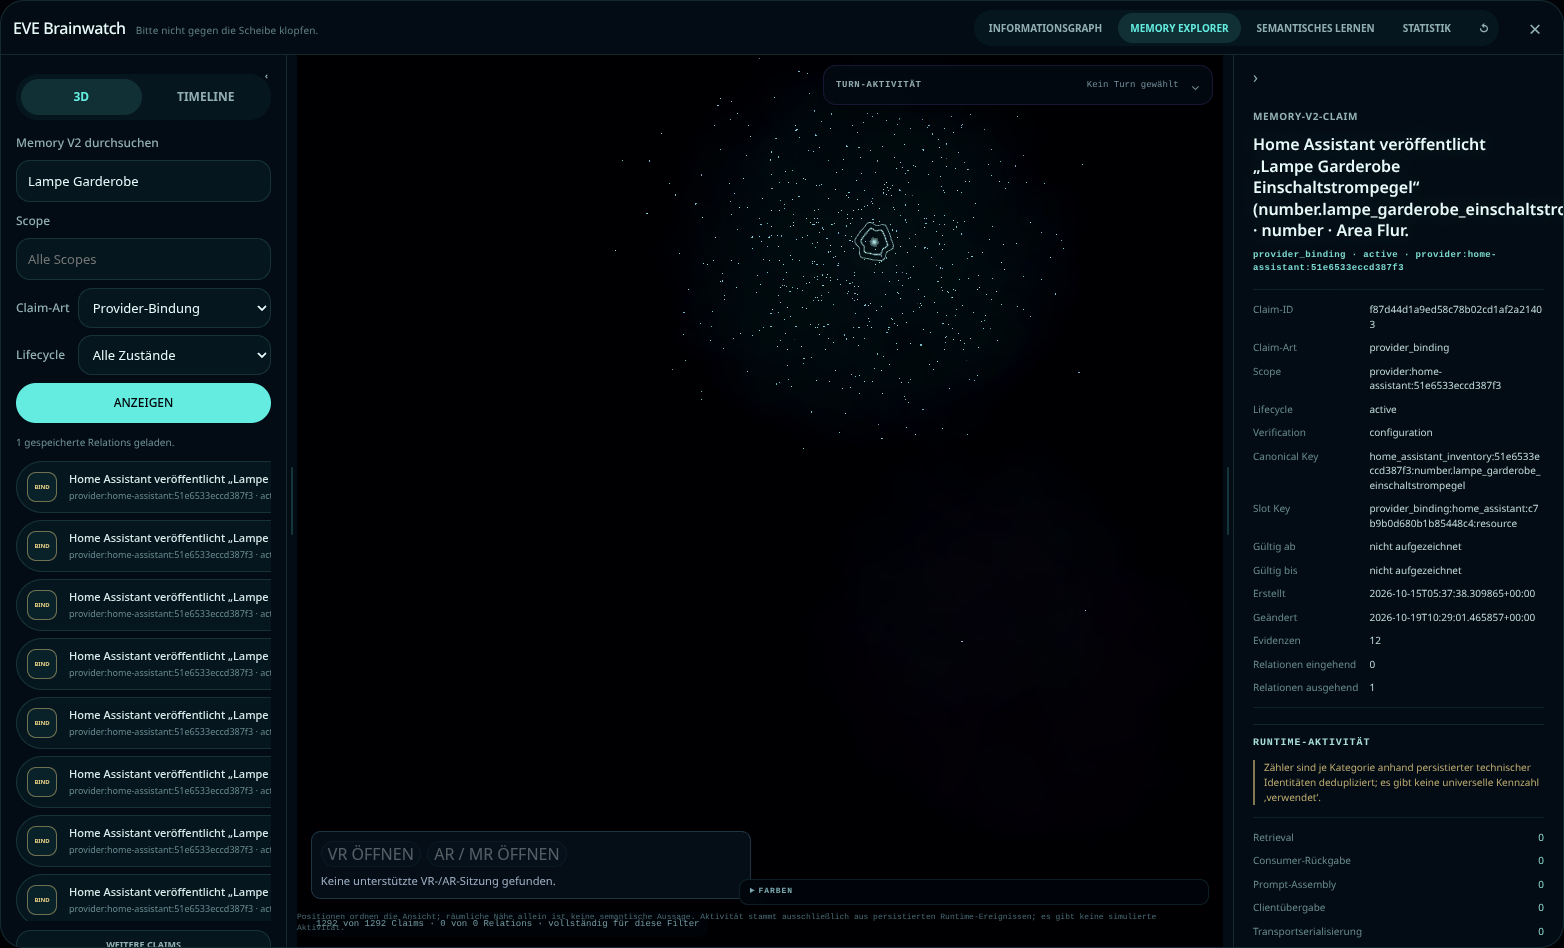Click "1 gespeicherte Relations geladen." status text
The width and height of the screenshot is (1564, 948).
click(x=95, y=443)
